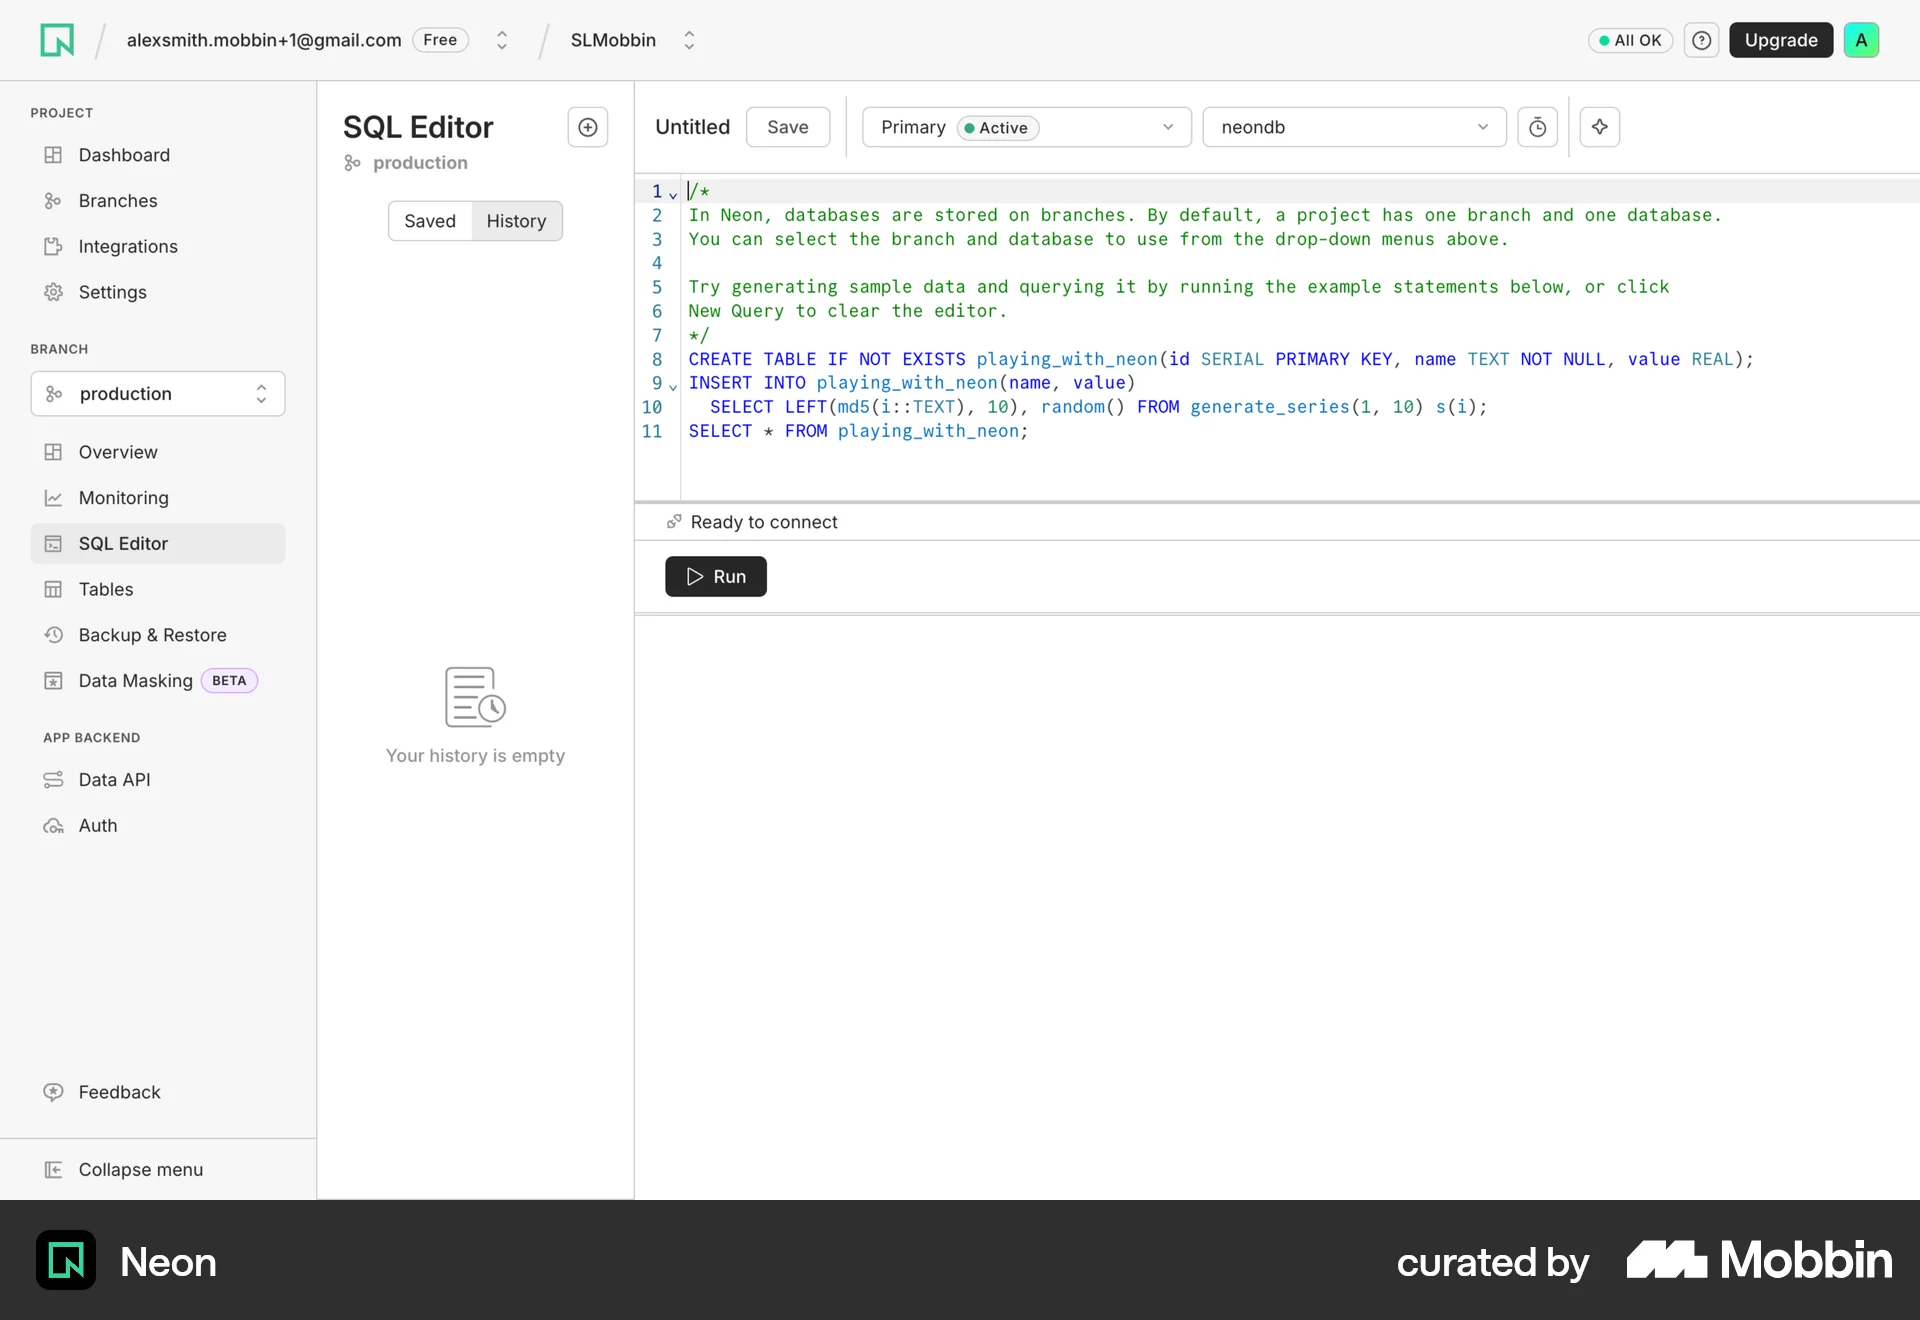Screen dimensions: 1920x1320
Task: Open the Tables page
Action: [x=158, y=590]
